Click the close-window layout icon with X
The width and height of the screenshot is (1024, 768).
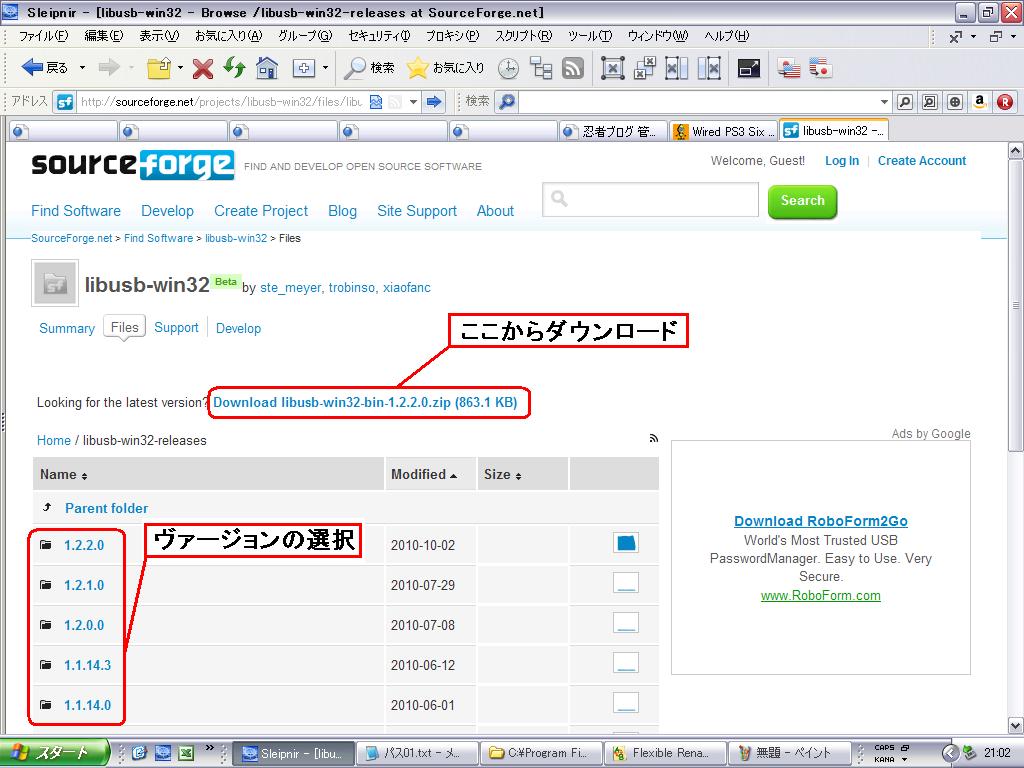tap(612, 68)
